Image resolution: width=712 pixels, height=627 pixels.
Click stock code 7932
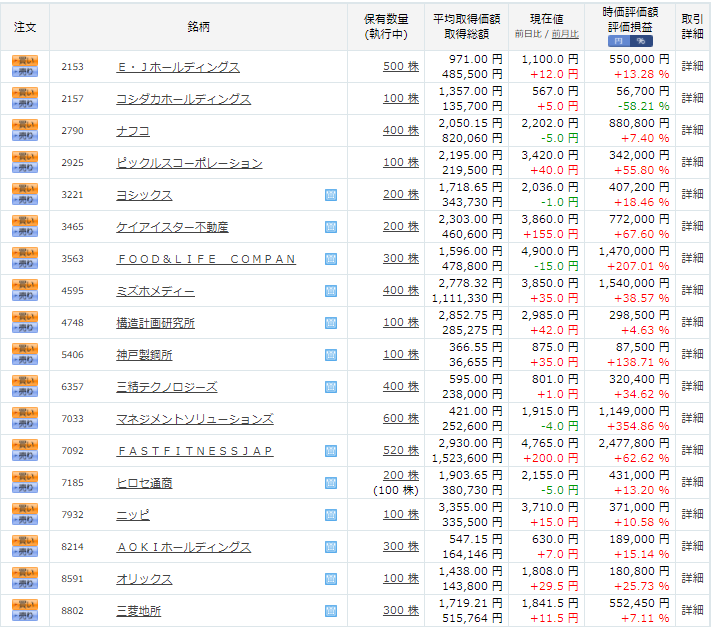coord(73,515)
